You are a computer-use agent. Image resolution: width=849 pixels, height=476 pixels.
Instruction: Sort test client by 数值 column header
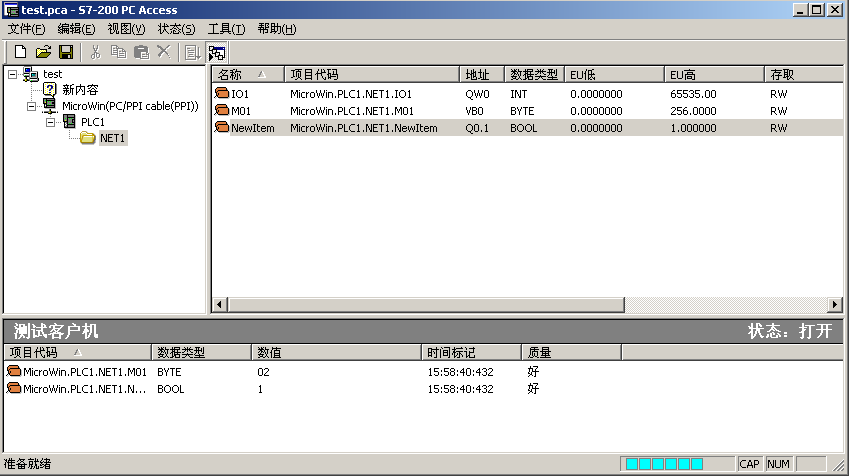[335, 352]
